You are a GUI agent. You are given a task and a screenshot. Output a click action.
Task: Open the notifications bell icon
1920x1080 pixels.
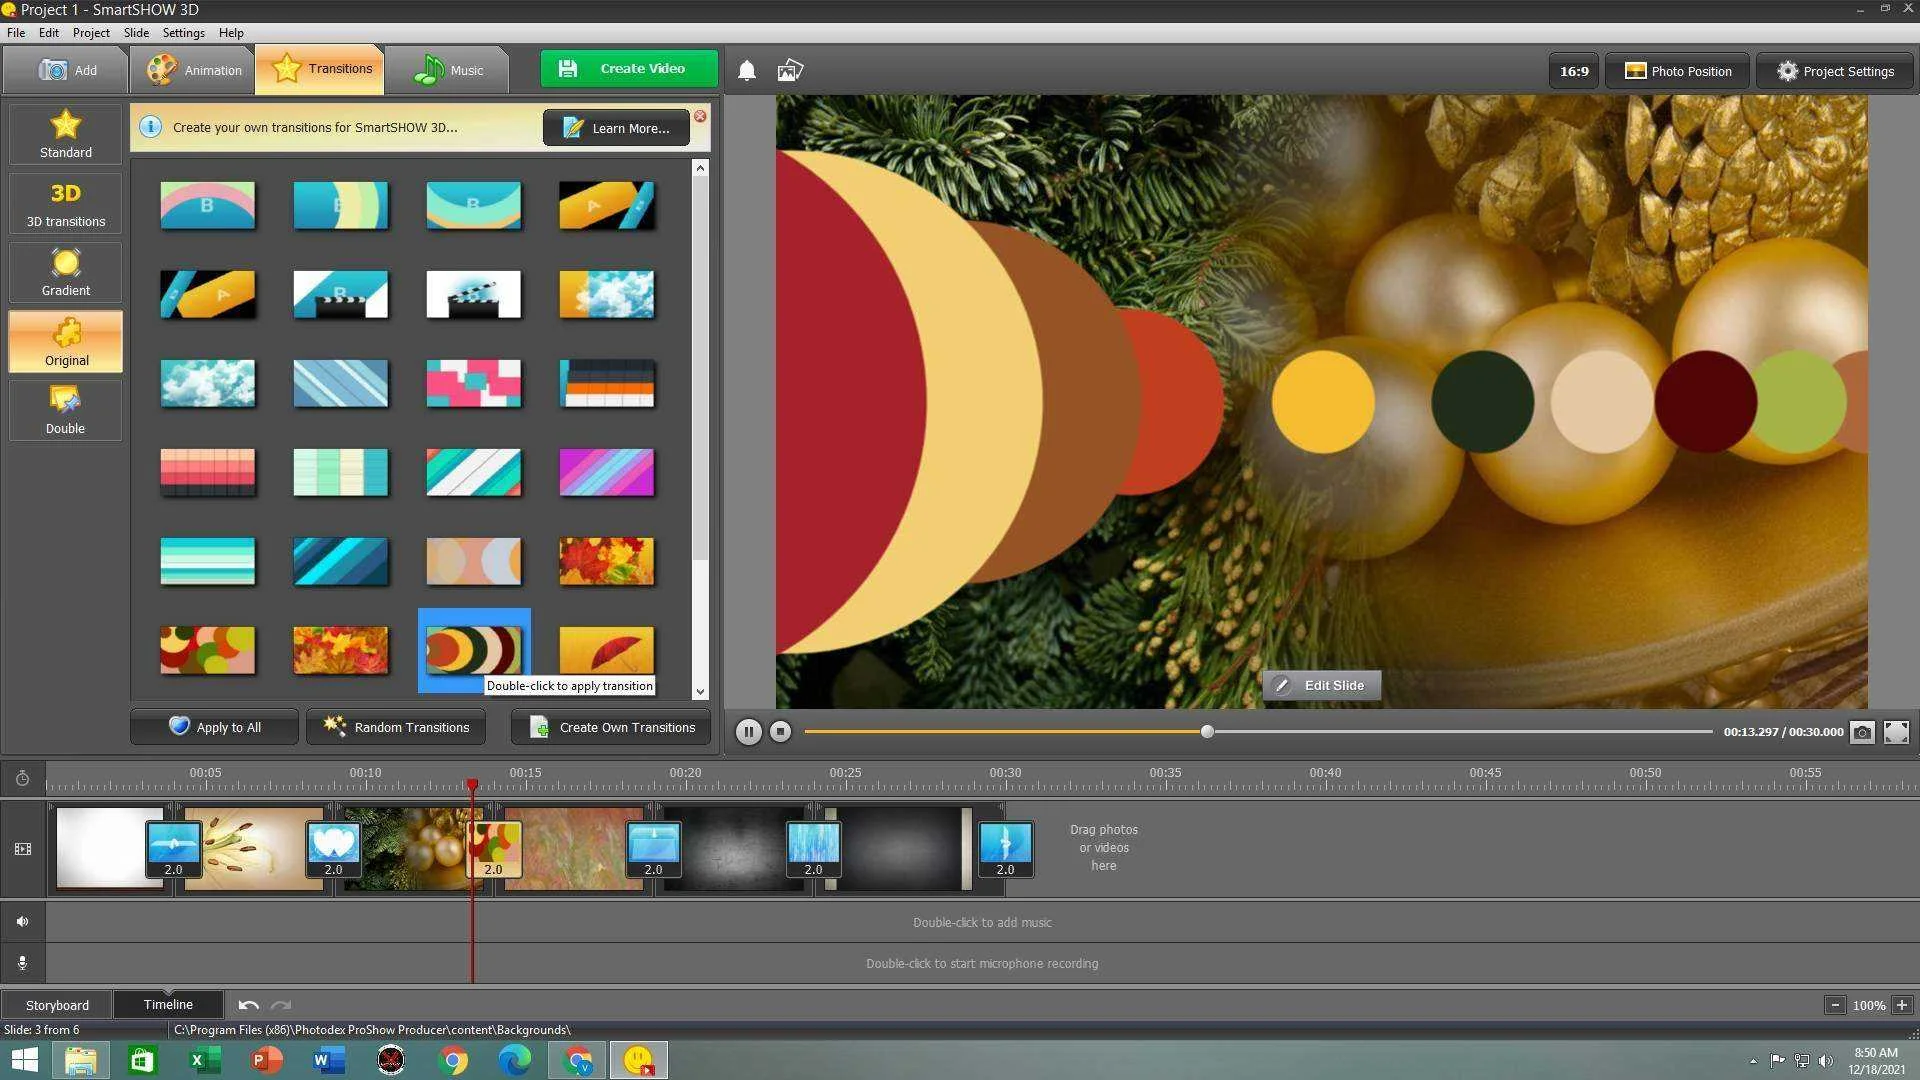(x=746, y=70)
